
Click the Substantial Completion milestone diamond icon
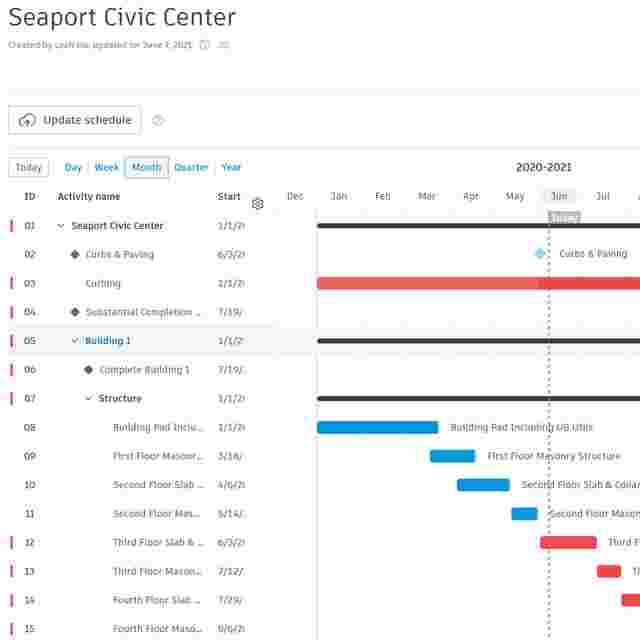click(x=75, y=312)
